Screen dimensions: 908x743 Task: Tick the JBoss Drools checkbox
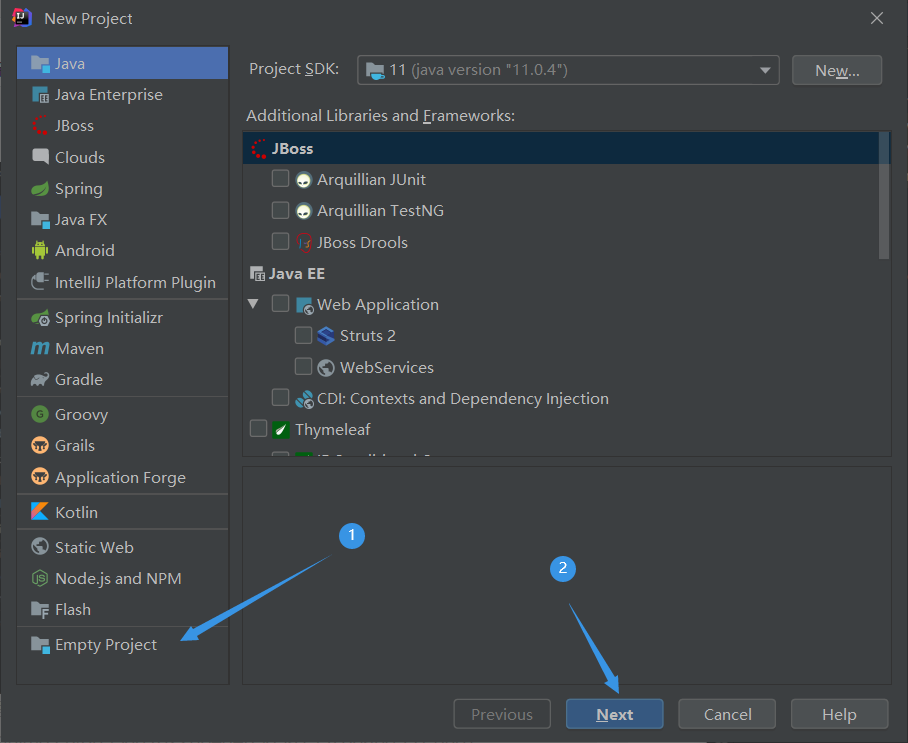click(x=280, y=241)
